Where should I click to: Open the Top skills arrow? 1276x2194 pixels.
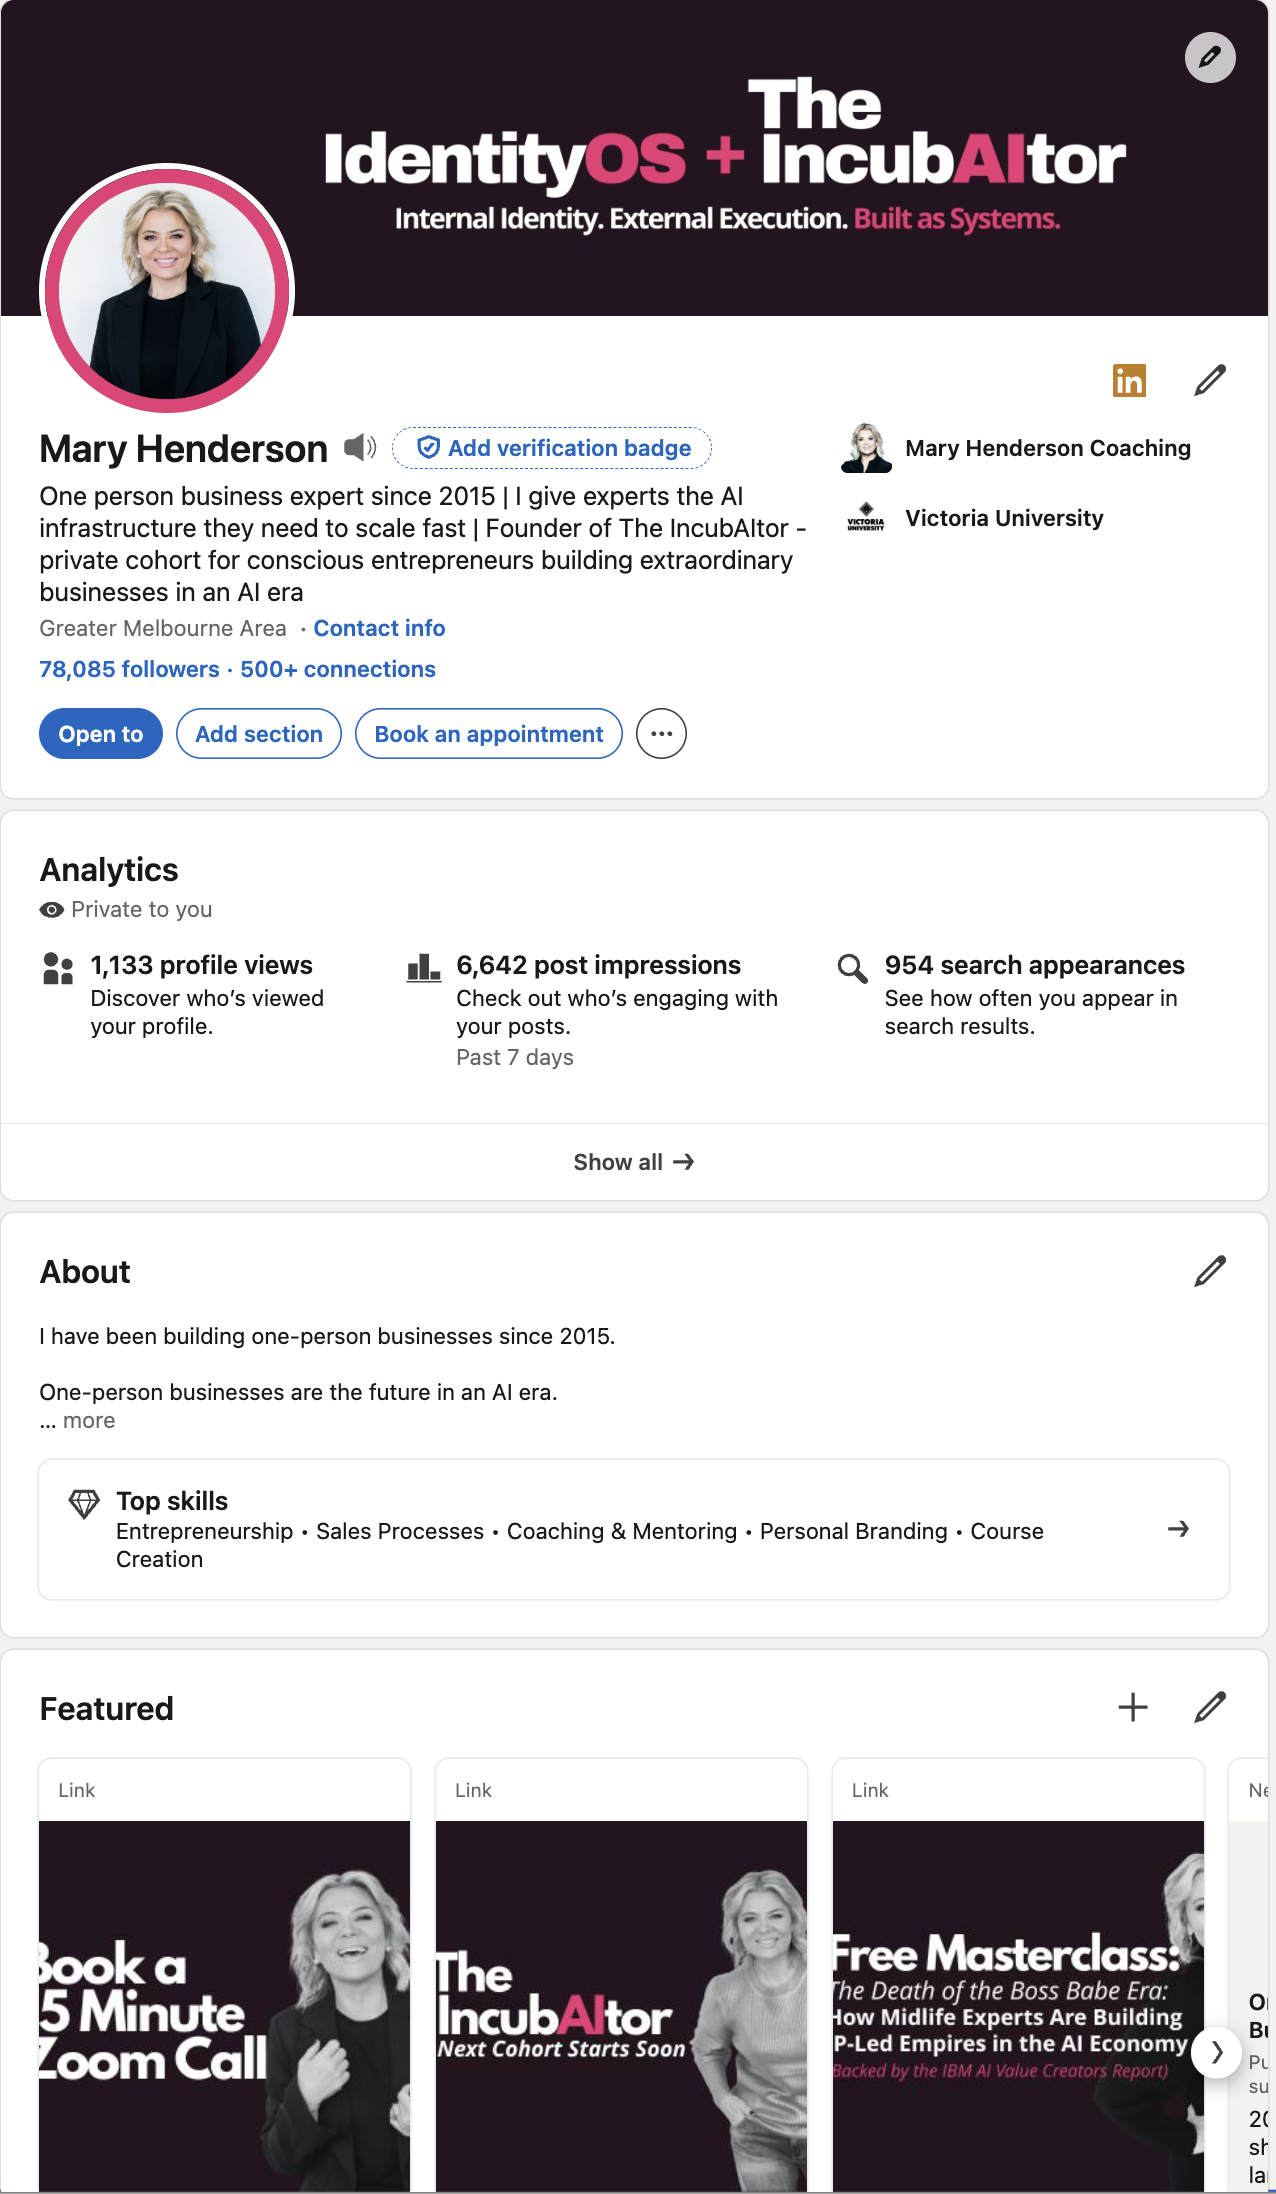(x=1178, y=1529)
